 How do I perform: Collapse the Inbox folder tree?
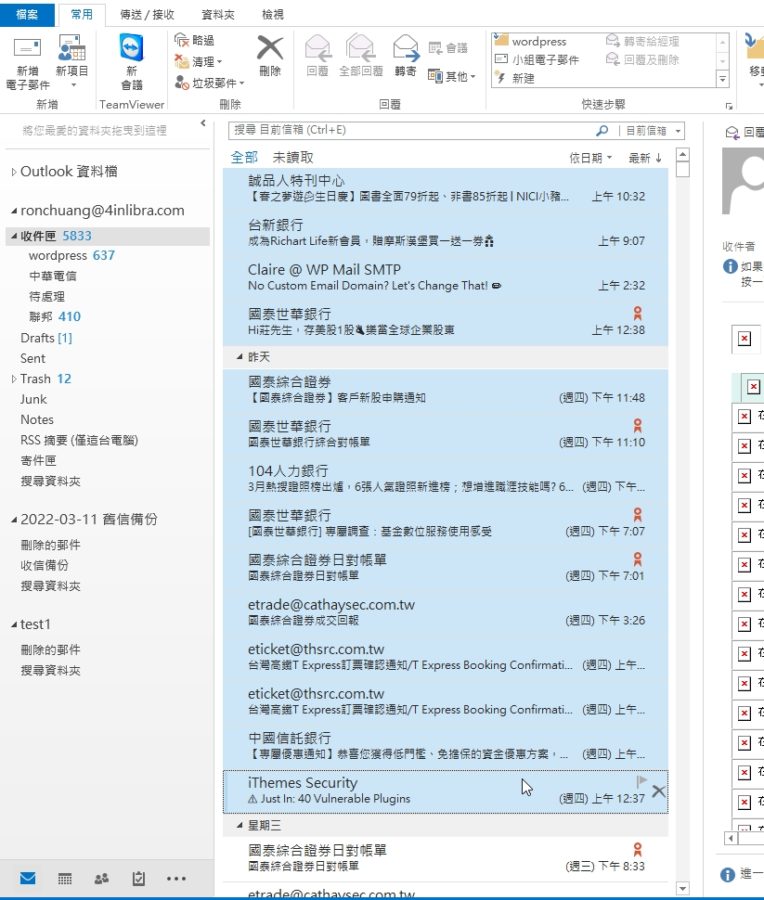[x=14, y=236]
